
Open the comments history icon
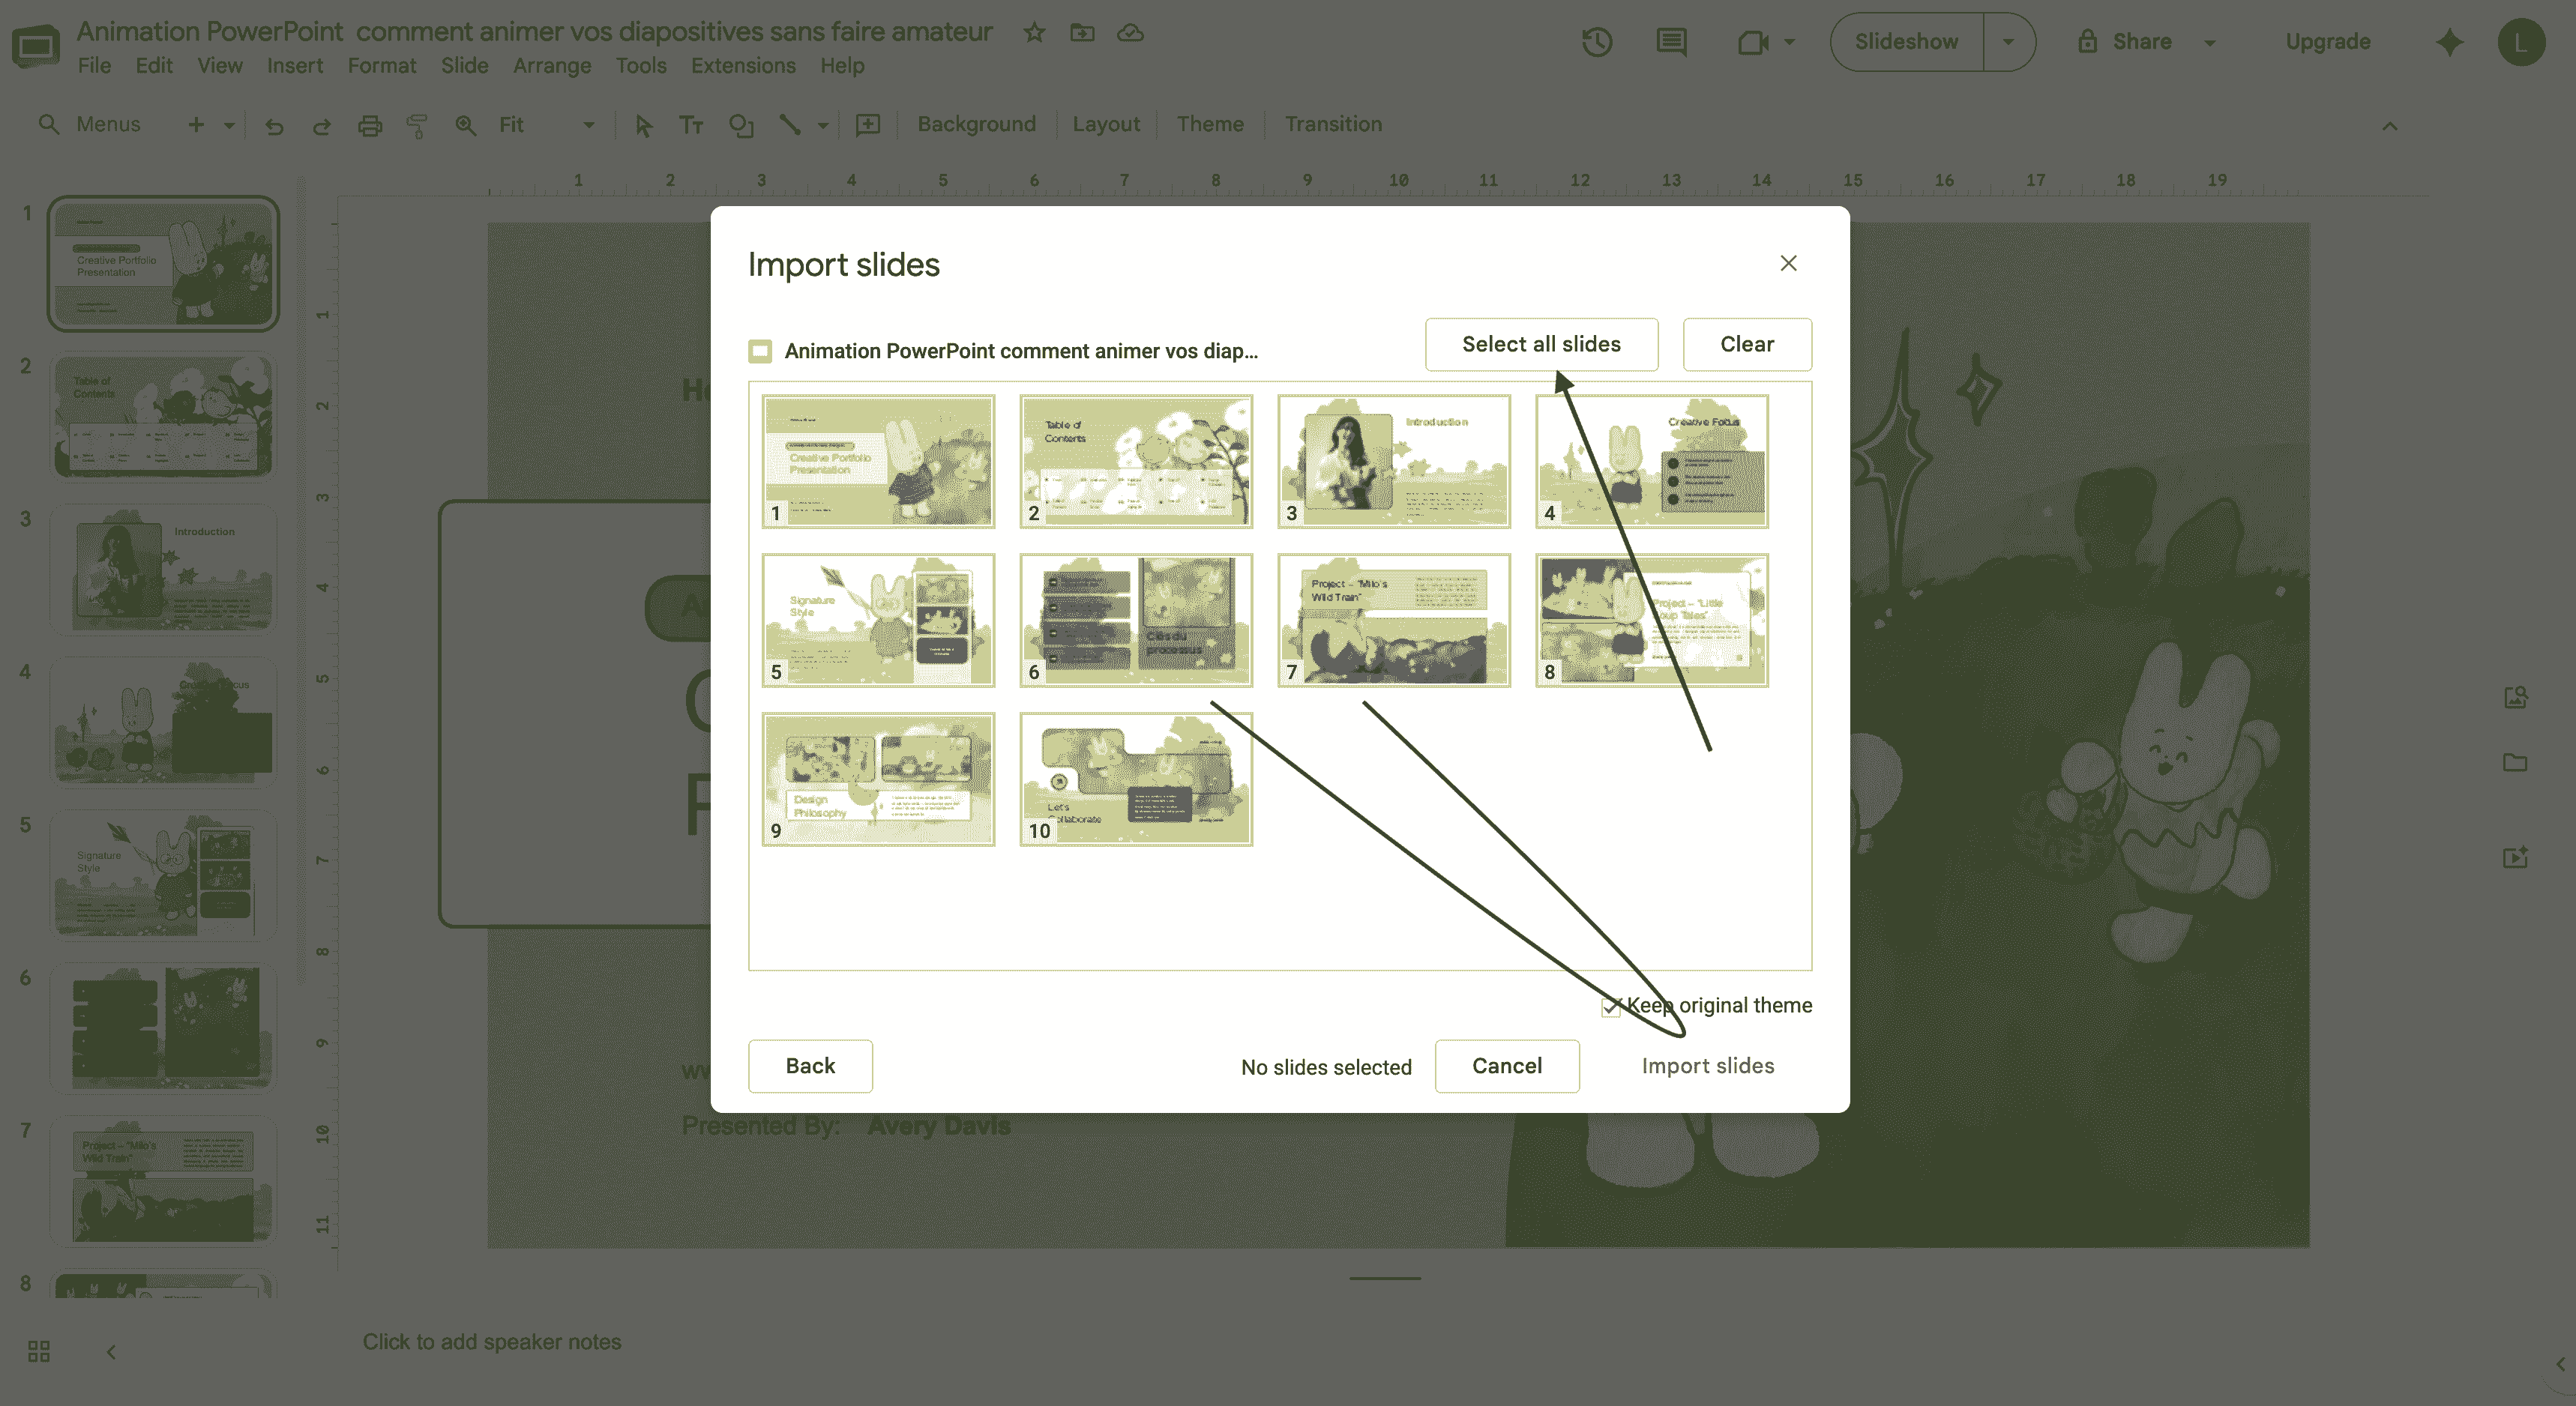(x=1671, y=42)
